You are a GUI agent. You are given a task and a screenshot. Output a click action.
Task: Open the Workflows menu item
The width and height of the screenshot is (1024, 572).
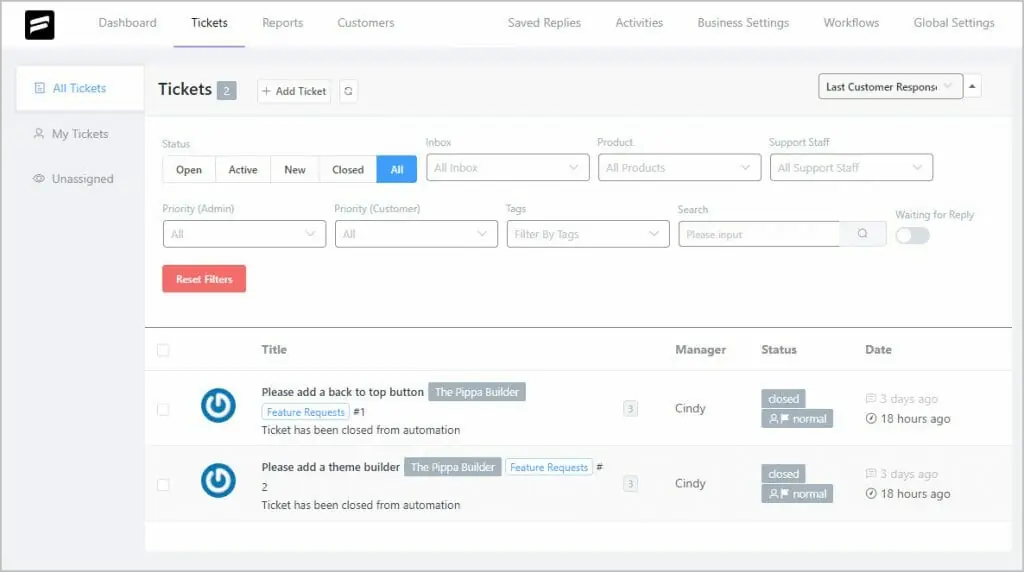pos(851,22)
